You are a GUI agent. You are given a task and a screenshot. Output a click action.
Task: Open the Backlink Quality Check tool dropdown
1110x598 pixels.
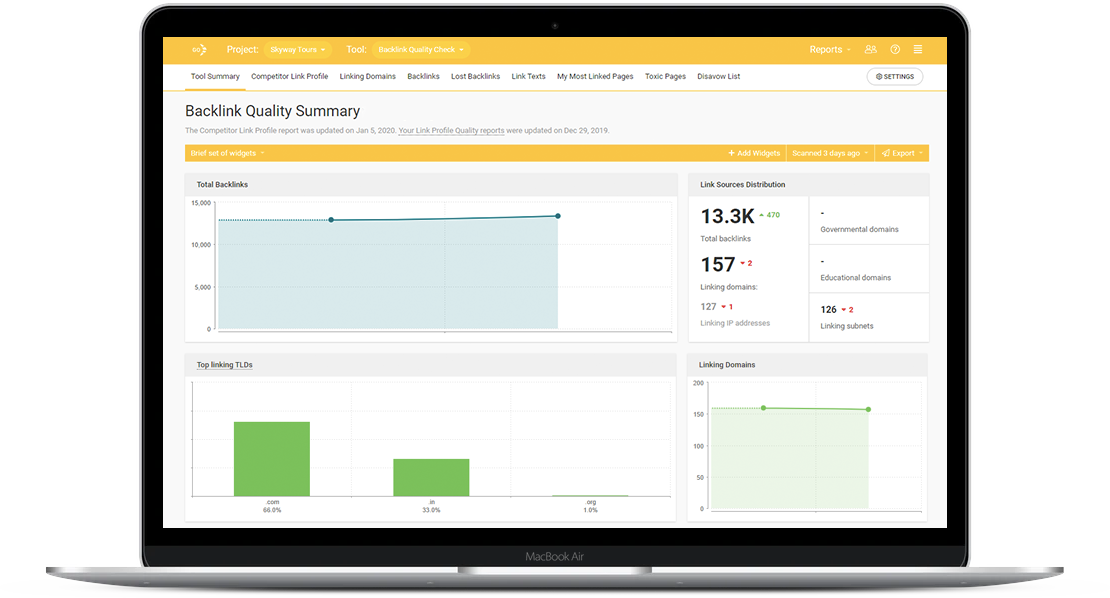pos(420,50)
